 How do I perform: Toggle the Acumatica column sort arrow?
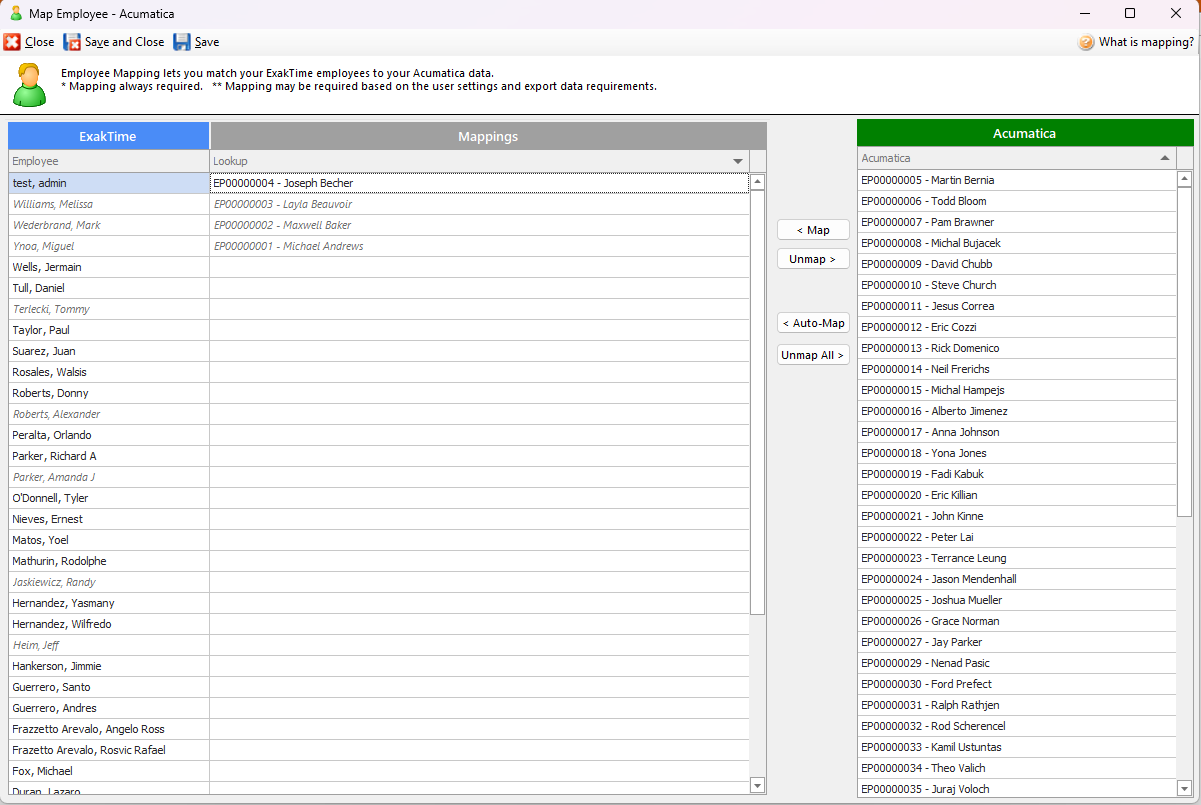tap(1165, 158)
